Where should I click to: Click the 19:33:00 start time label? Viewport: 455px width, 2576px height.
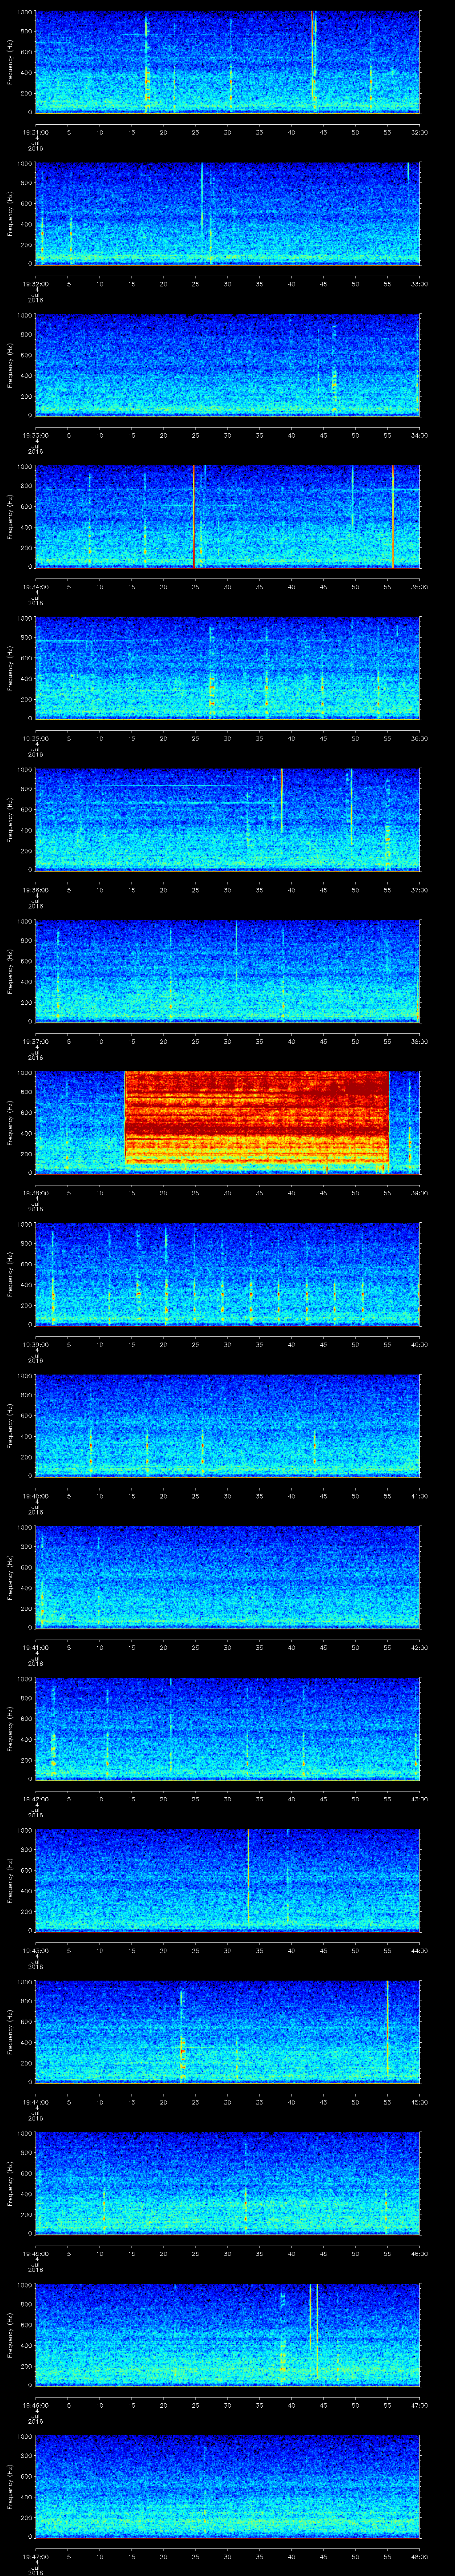click(36, 434)
